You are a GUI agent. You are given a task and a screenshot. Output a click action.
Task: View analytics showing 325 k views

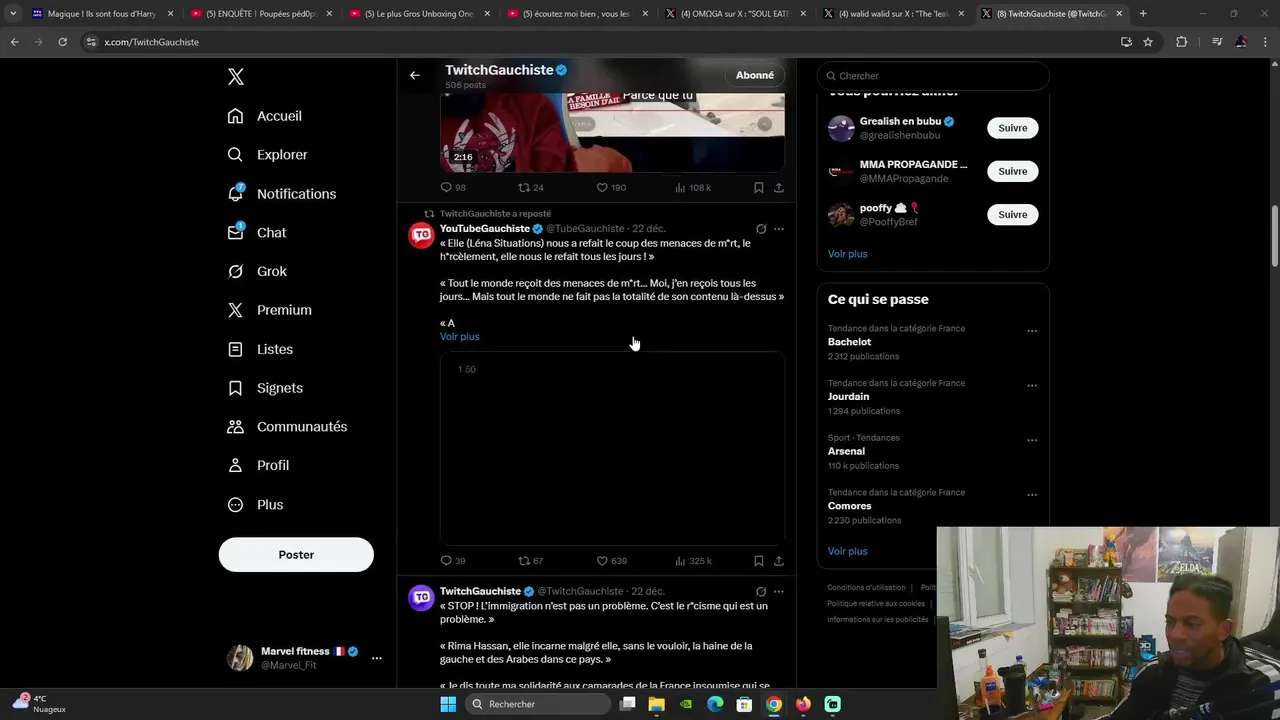pyautogui.click(x=692, y=561)
